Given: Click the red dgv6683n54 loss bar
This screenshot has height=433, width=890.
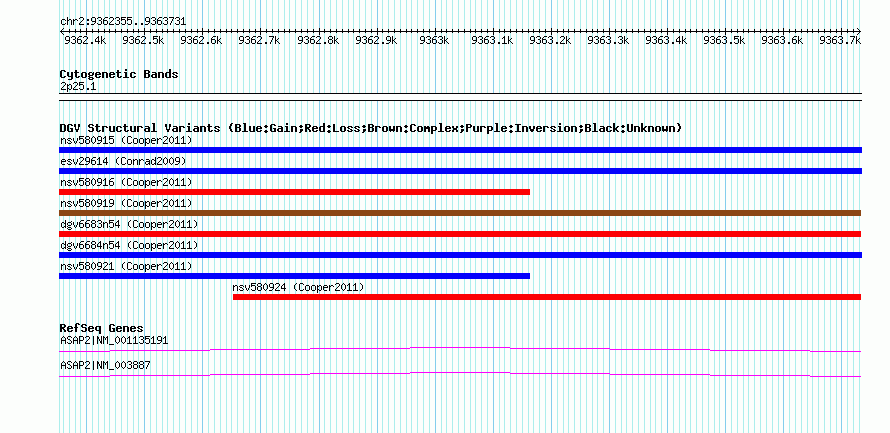Looking at the screenshot, I should [460, 234].
